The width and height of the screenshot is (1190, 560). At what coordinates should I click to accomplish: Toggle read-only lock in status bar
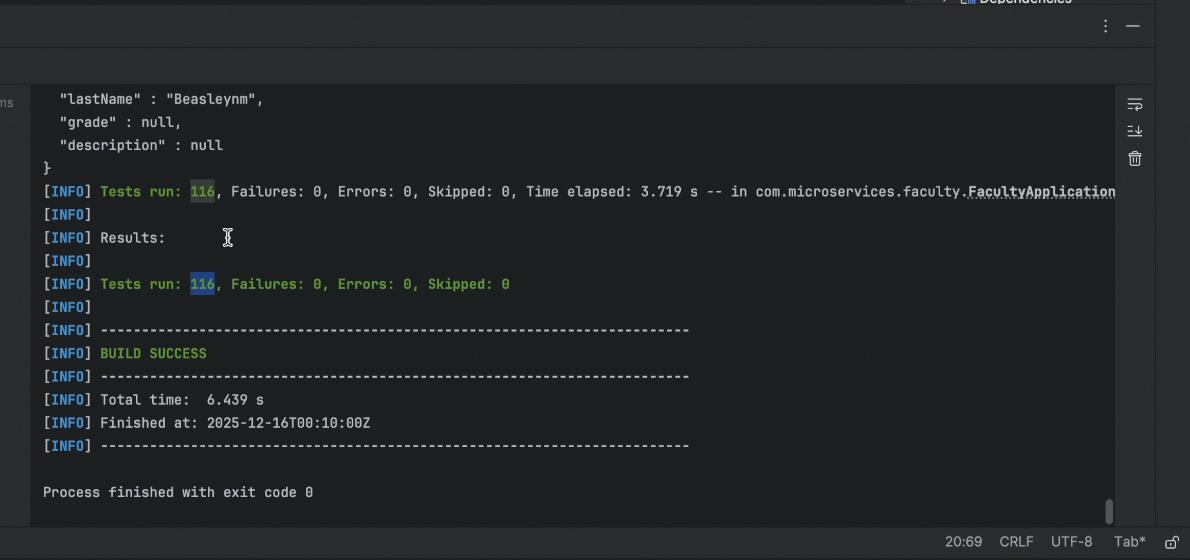(1171, 542)
